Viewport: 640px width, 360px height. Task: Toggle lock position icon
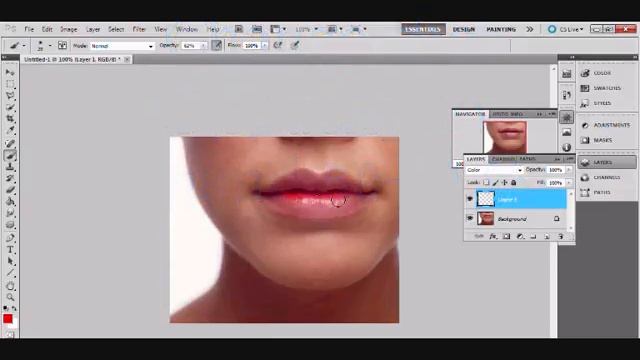click(504, 182)
